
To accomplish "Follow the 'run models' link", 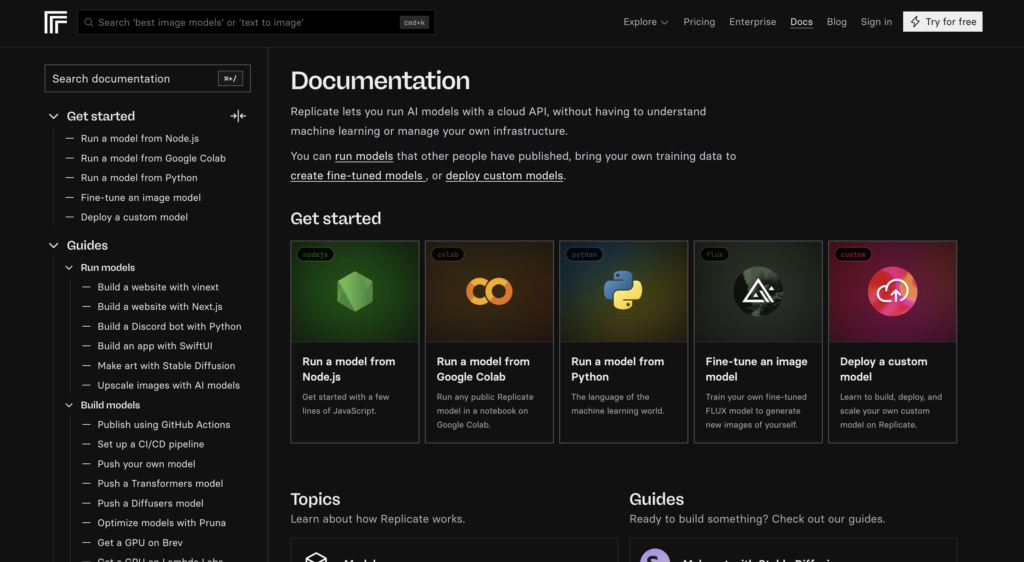I will (x=364, y=156).
